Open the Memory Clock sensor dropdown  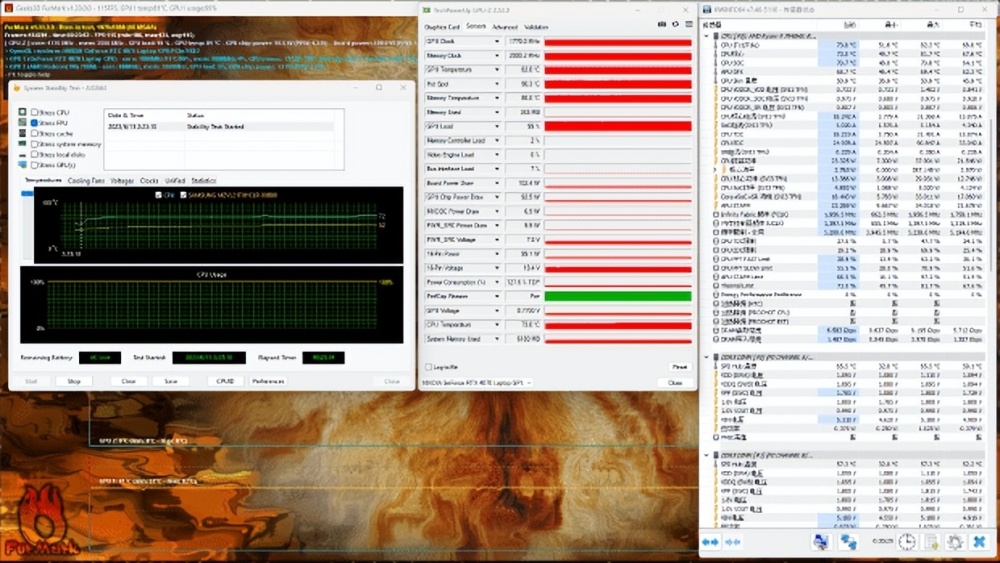497,55
